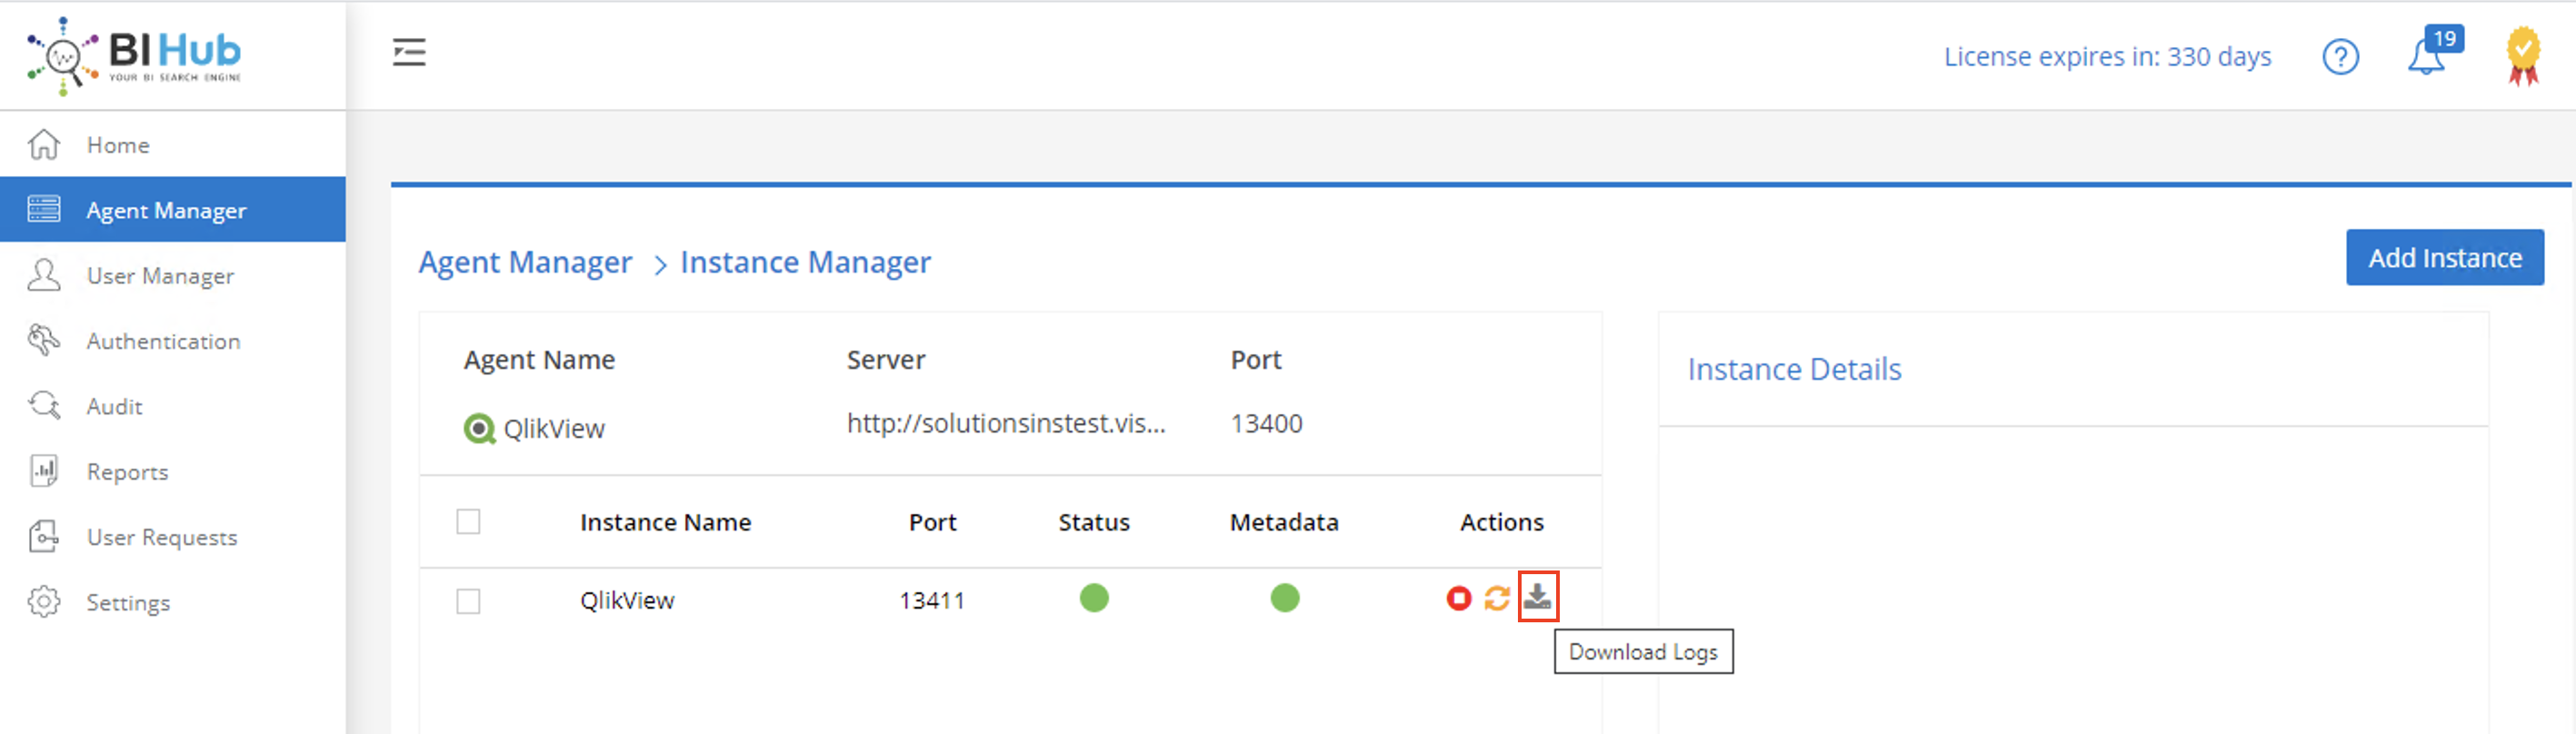This screenshot has width=2576, height=734.
Task: Click the Instance Name column header
Action: pyautogui.click(x=665, y=522)
